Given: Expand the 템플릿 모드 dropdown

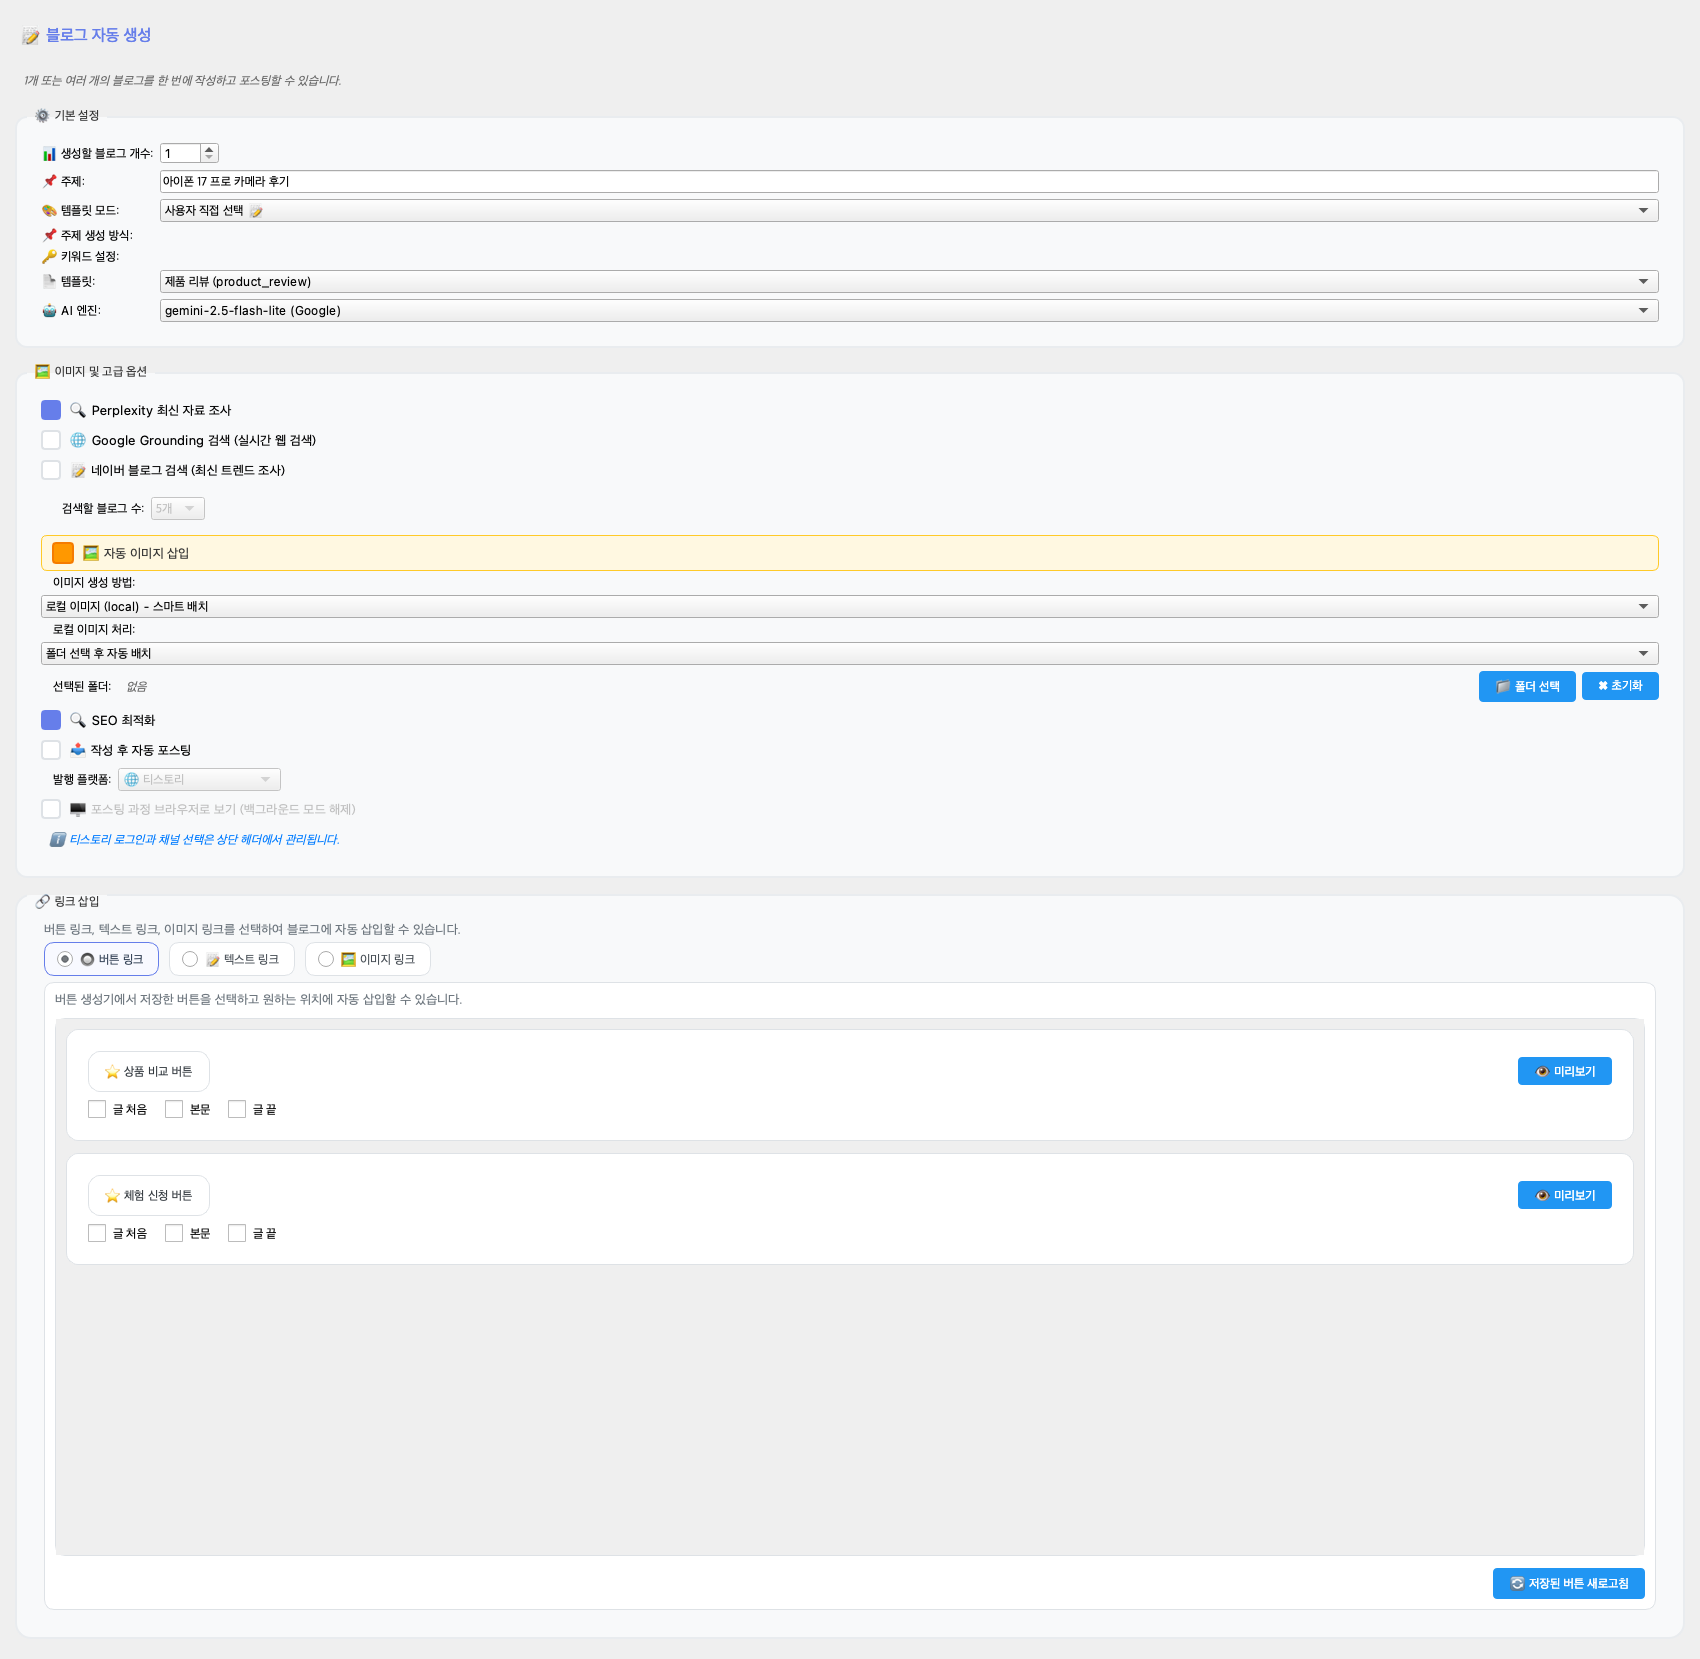Looking at the screenshot, I should pyautogui.click(x=908, y=211).
